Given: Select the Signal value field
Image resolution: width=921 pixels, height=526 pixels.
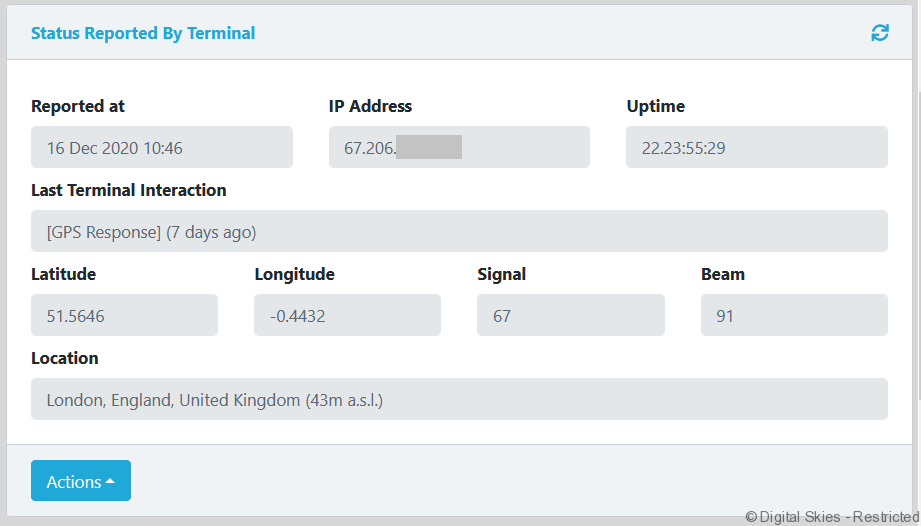Looking at the screenshot, I should [x=570, y=315].
